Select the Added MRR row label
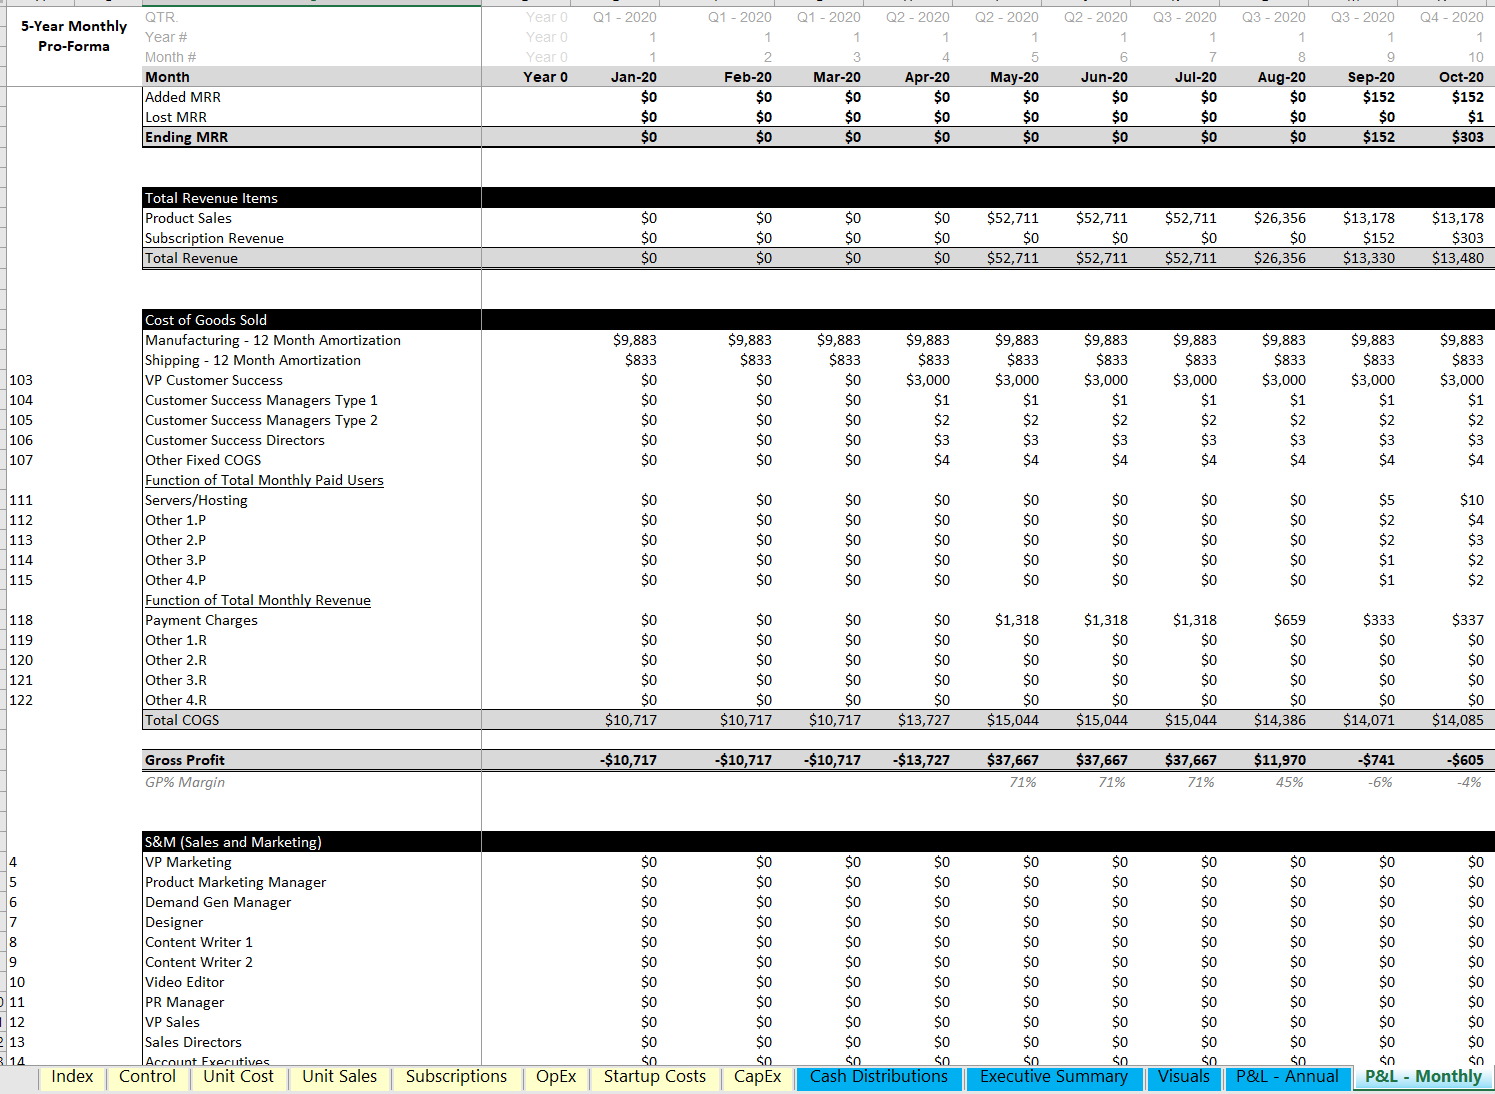 (183, 97)
